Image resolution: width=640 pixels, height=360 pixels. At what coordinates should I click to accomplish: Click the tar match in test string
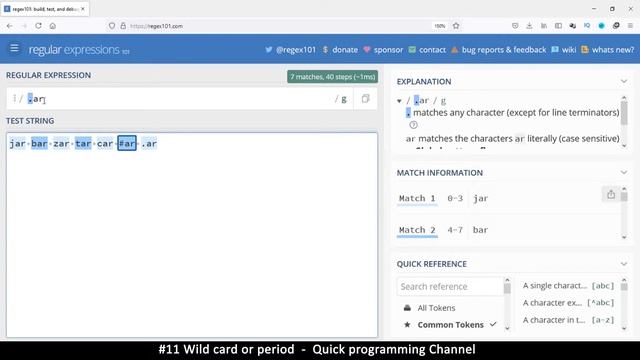coord(83,143)
